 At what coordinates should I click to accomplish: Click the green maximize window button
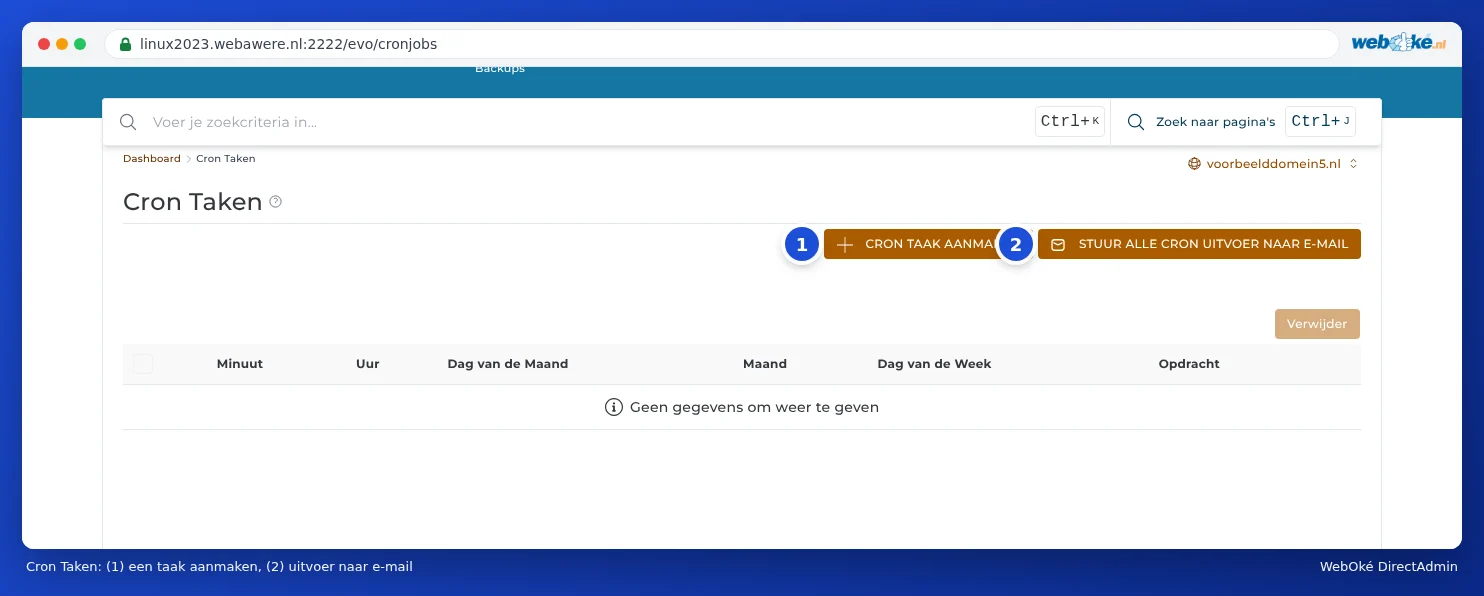point(80,44)
